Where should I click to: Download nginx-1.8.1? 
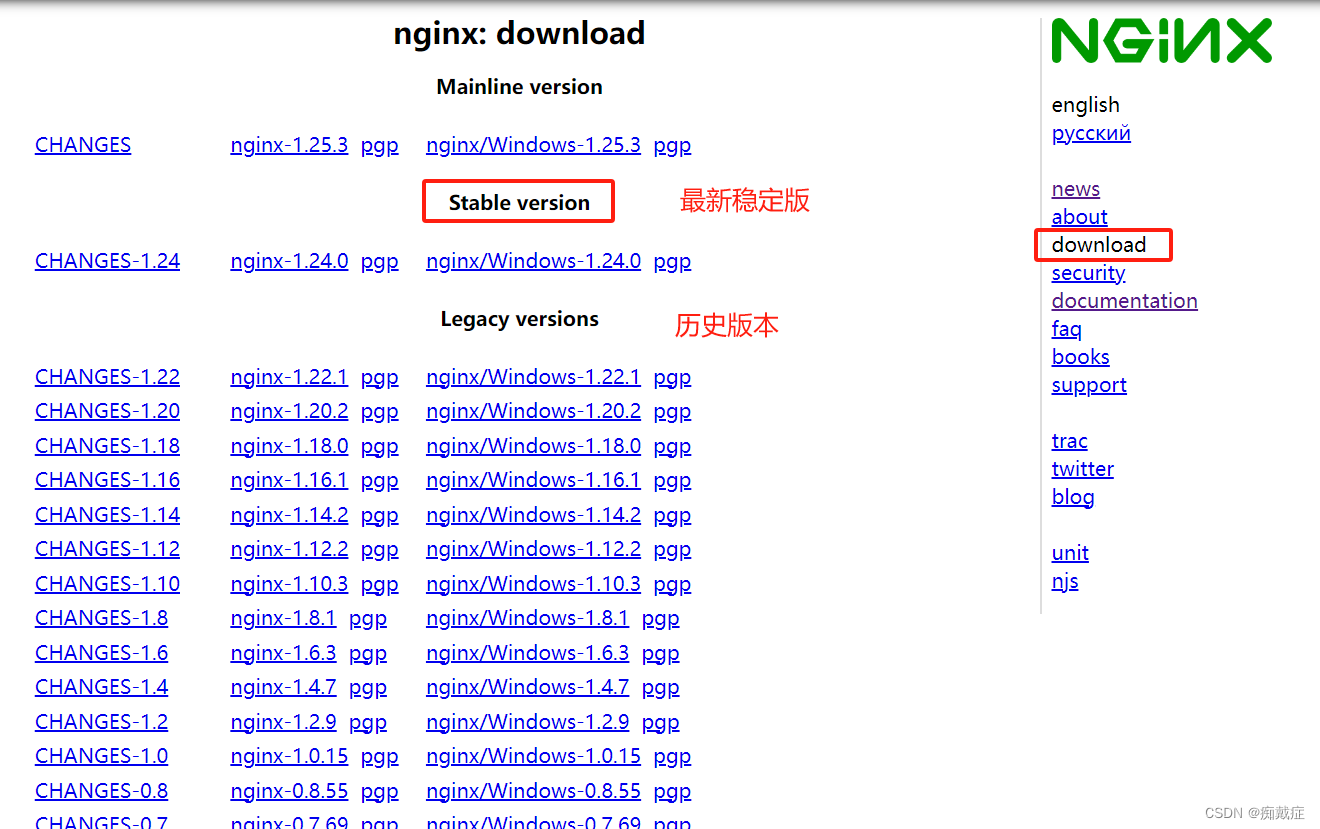pos(283,618)
